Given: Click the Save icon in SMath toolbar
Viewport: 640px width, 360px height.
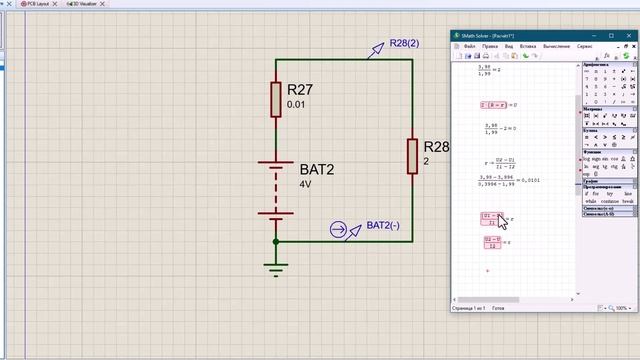Looking at the screenshot, I should click(x=477, y=56).
